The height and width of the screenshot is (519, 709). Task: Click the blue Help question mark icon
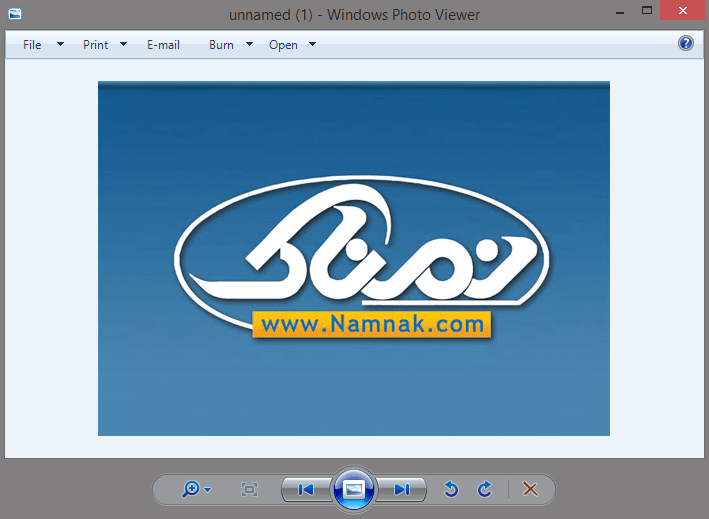(685, 43)
